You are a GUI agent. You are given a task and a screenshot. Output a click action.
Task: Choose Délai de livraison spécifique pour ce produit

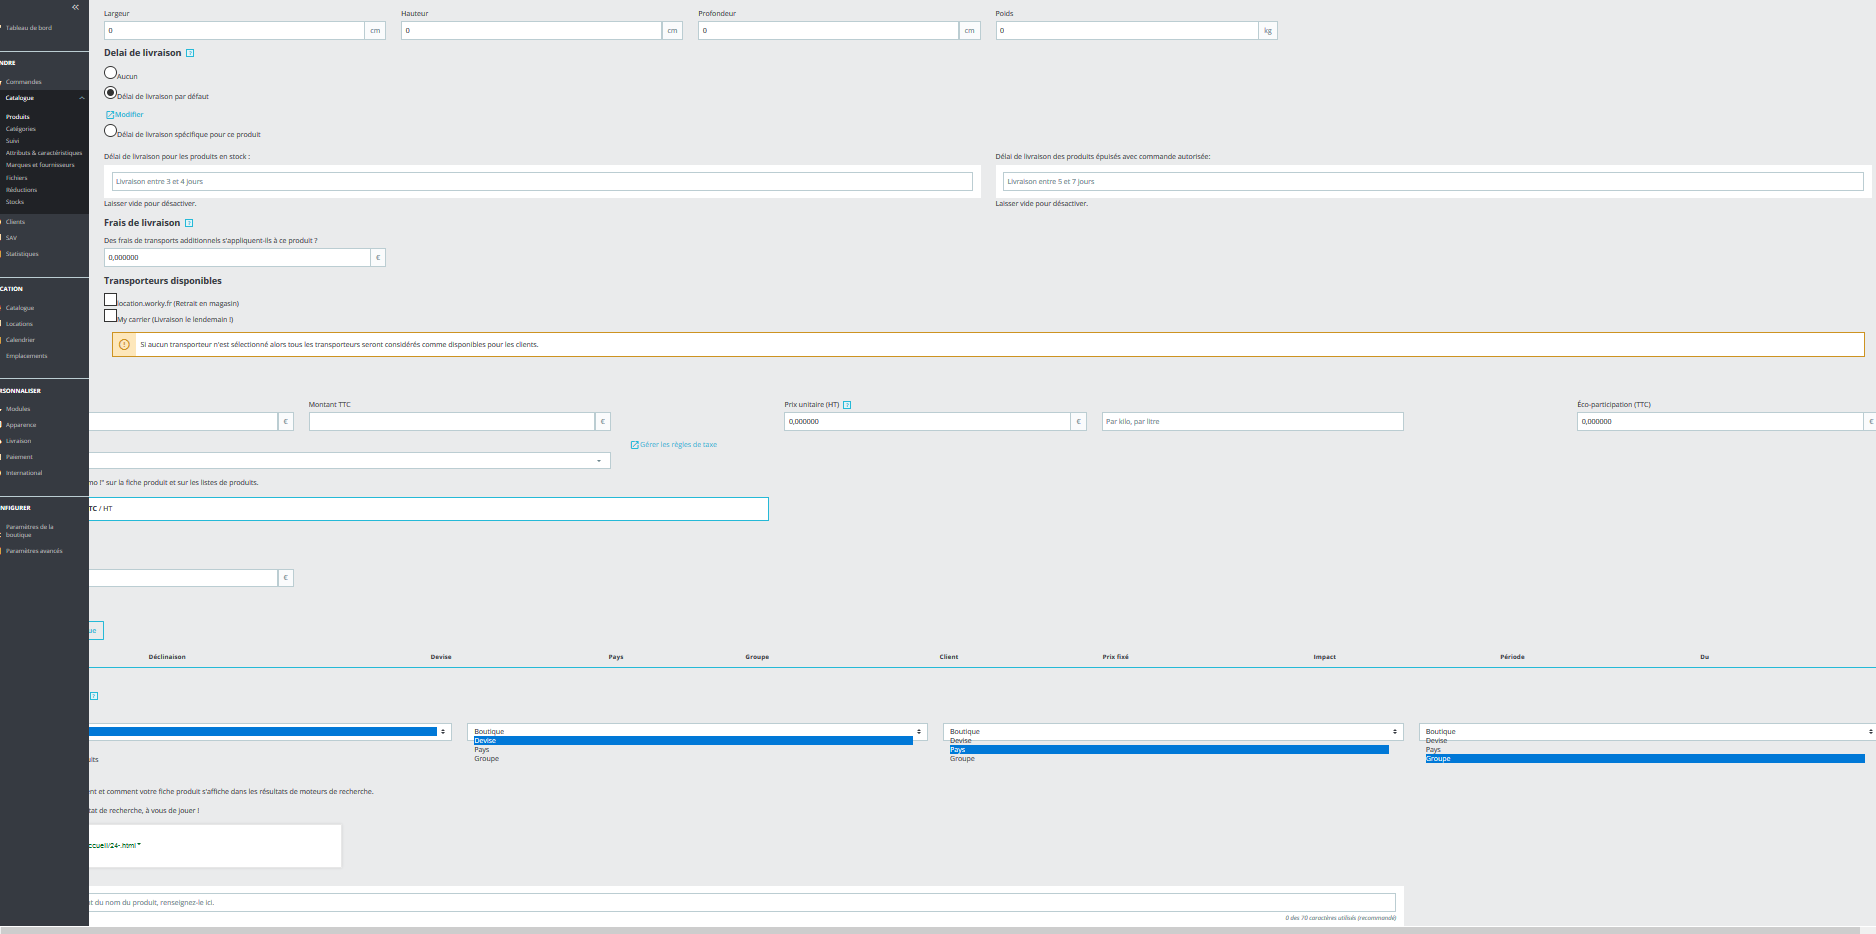[x=111, y=131]
